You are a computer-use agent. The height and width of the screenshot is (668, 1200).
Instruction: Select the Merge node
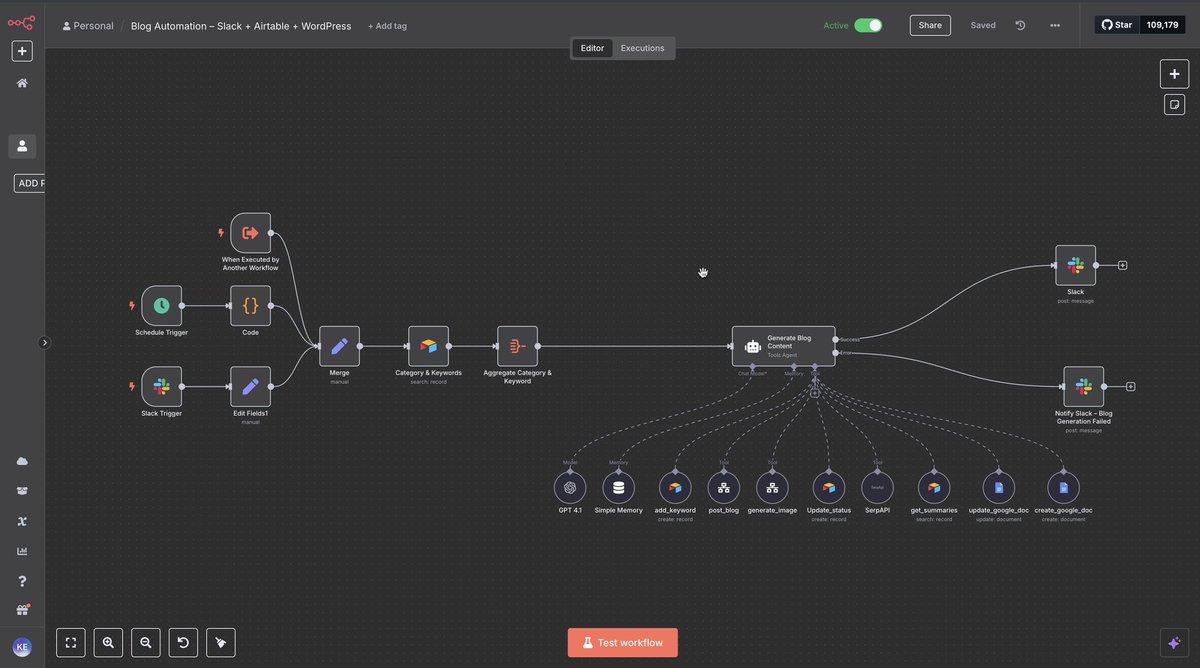point(339,346)
